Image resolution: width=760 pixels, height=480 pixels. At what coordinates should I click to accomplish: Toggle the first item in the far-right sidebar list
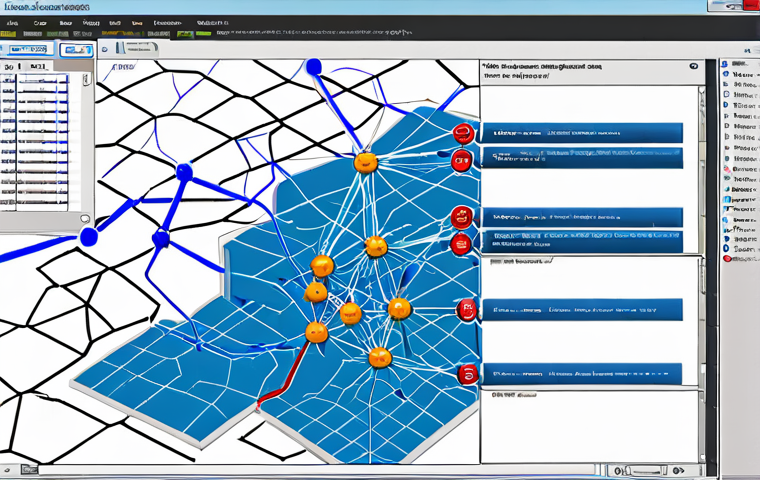727,74
